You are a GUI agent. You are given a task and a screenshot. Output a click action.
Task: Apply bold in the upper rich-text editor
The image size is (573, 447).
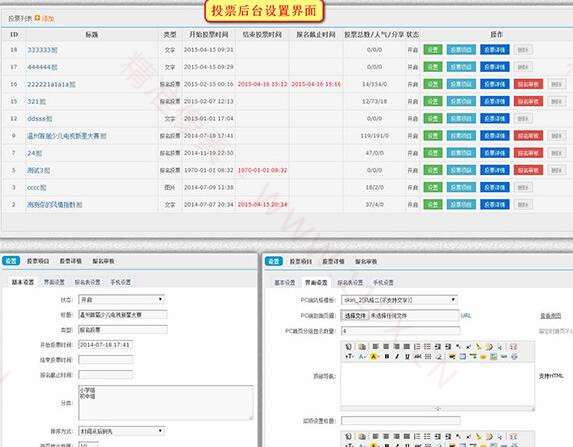click(387, 356)
